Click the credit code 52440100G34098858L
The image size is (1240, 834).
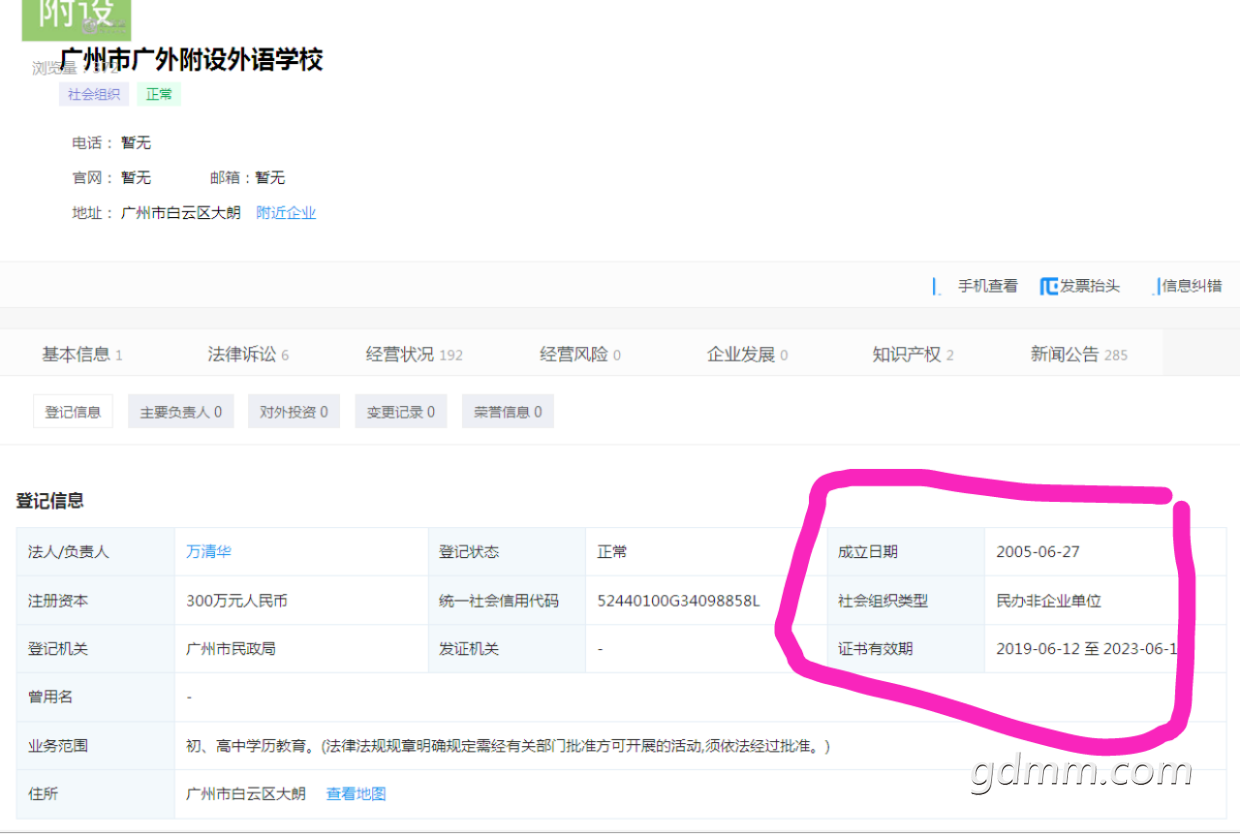[678, 601]
